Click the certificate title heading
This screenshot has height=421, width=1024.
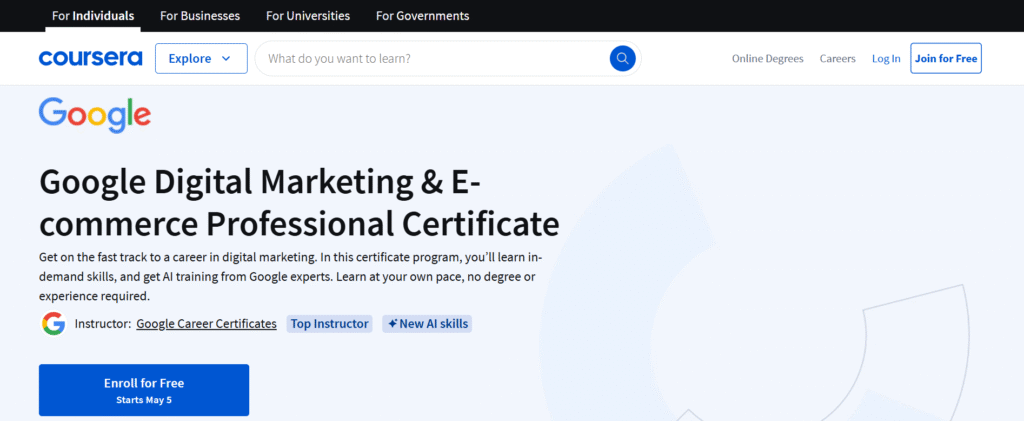[299, 202]
